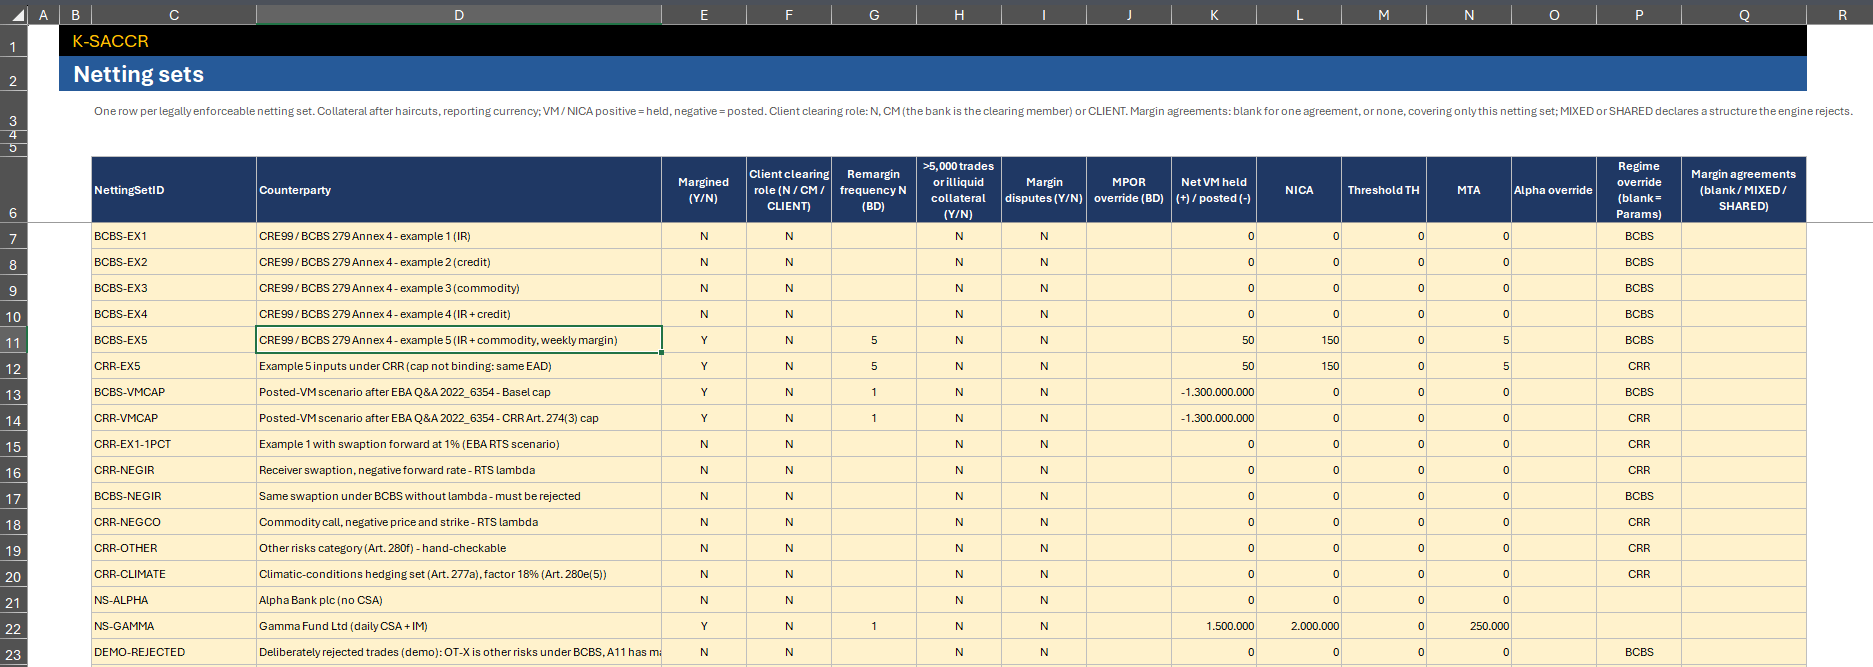
Task: Click the Regime override header cell
Action: tap(1639, 190)
